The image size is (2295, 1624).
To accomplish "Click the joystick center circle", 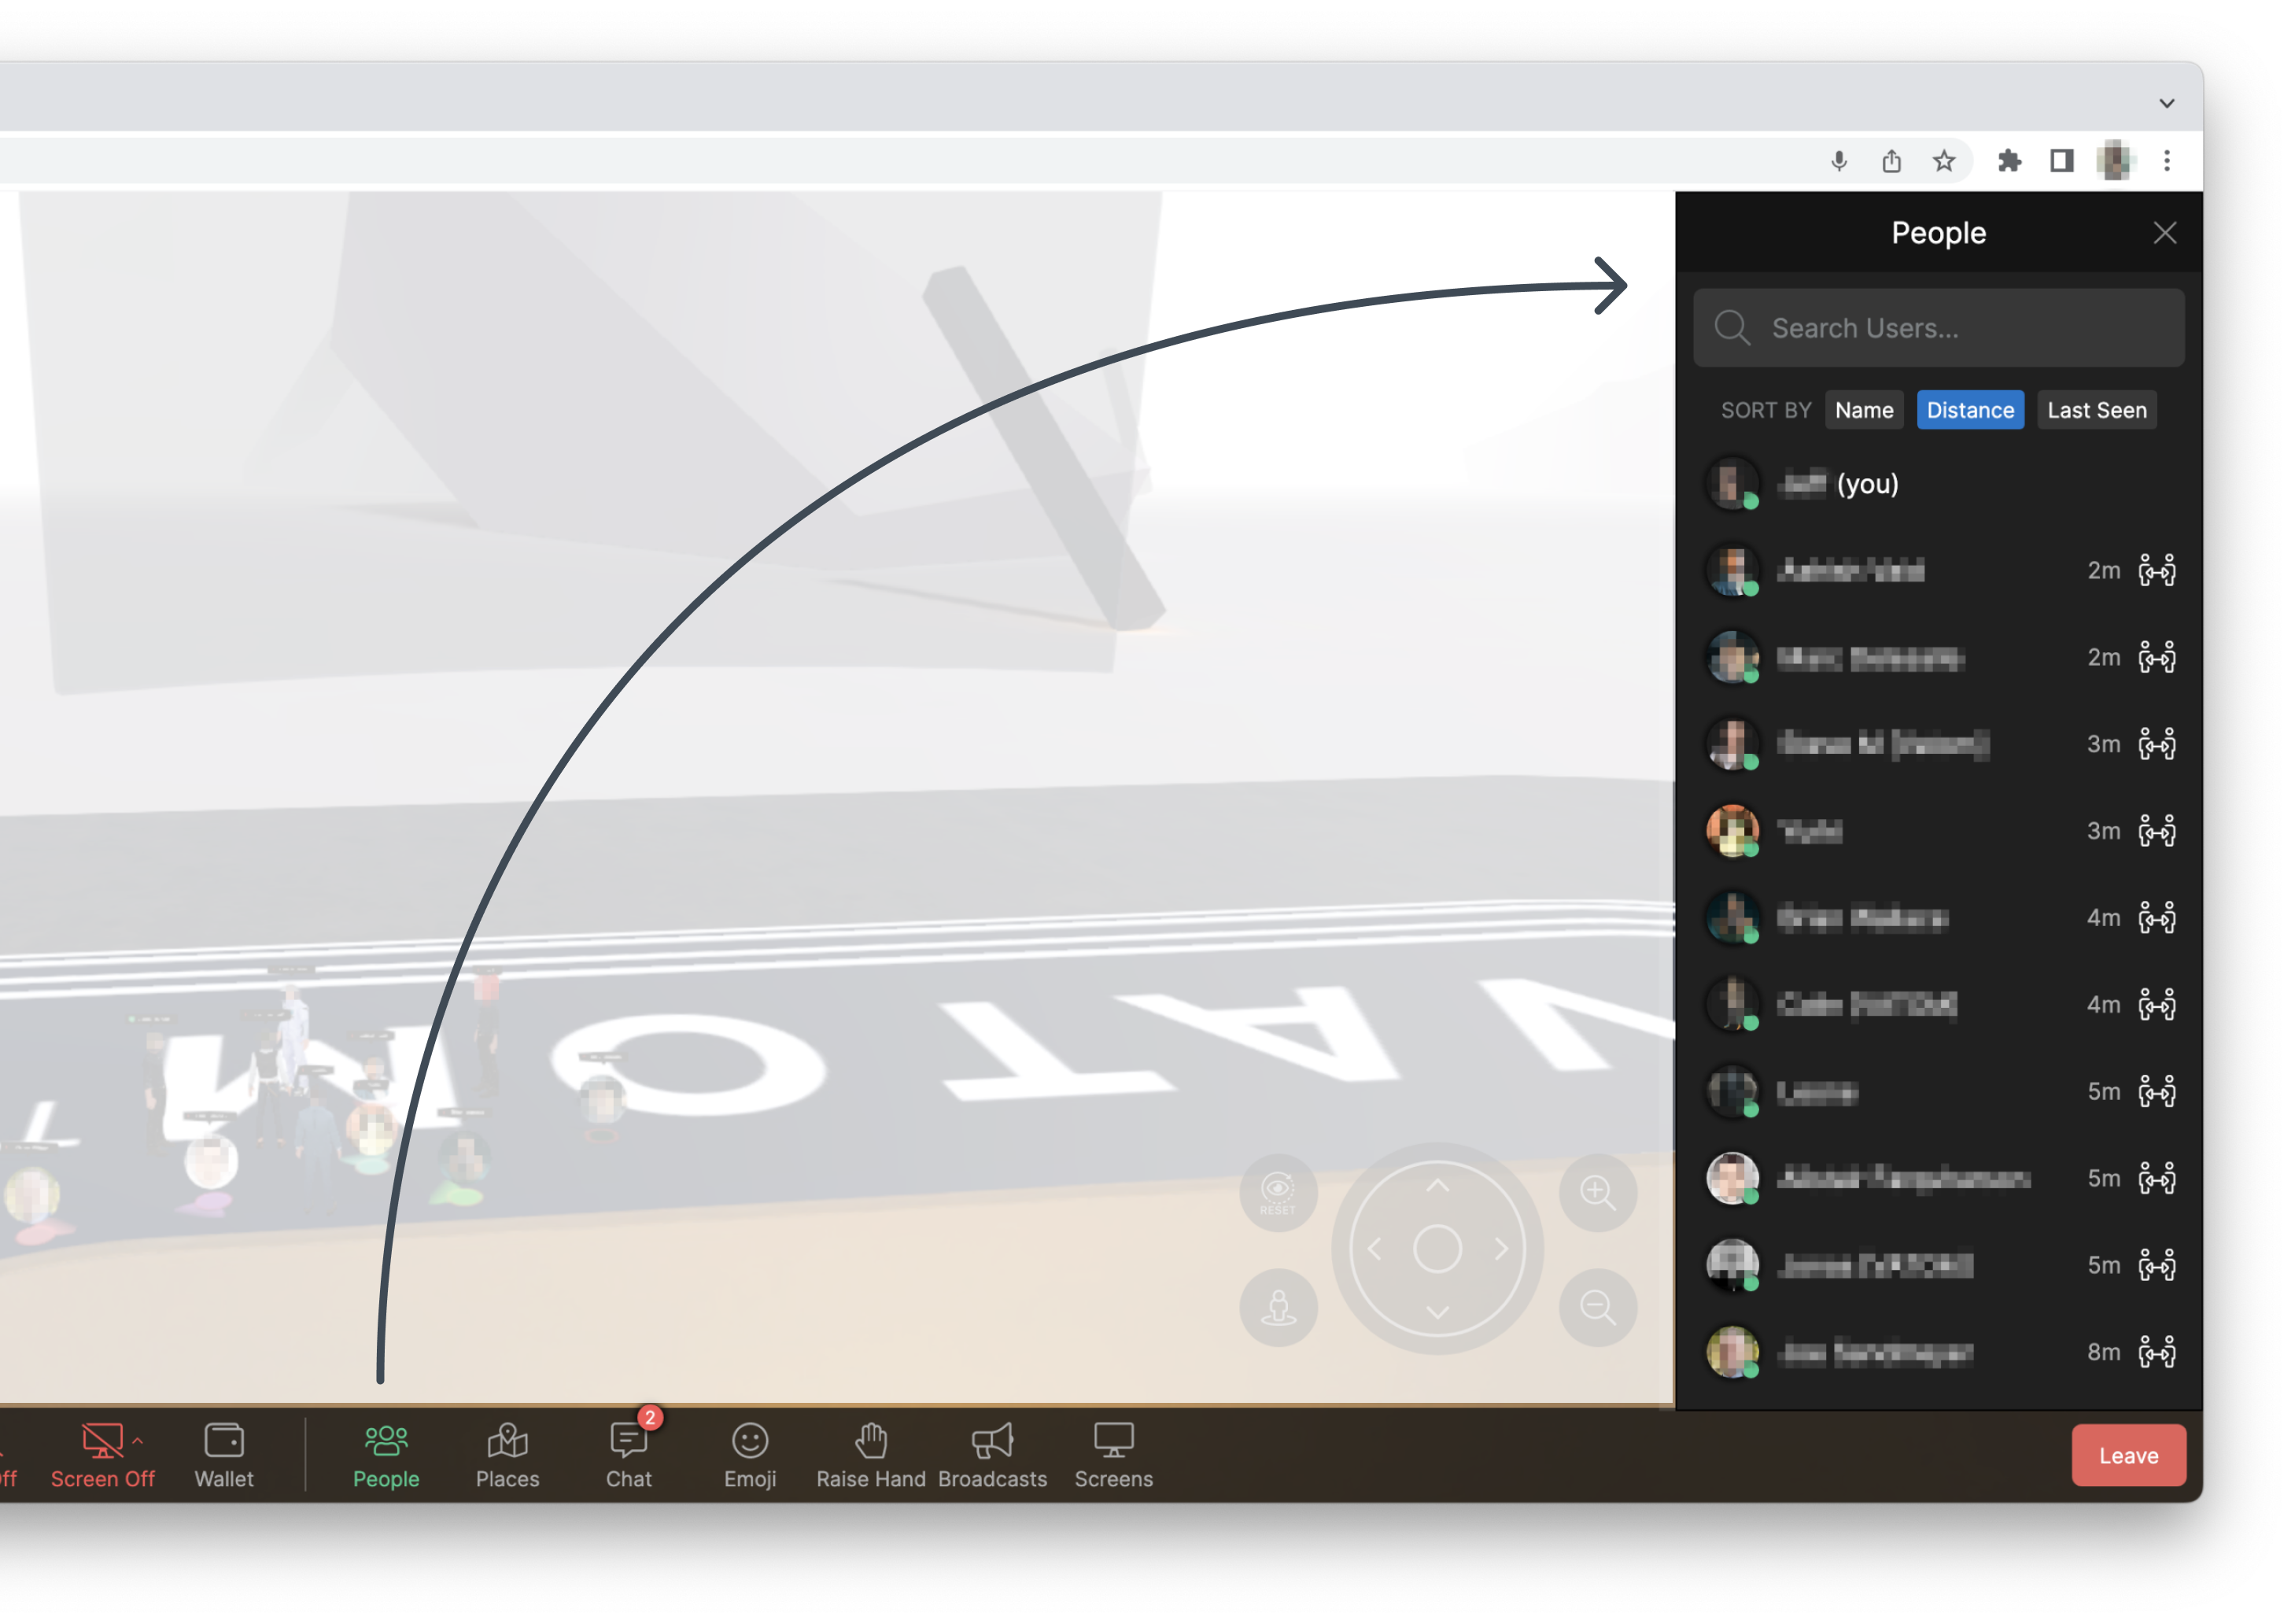I will (1437, 1249).
